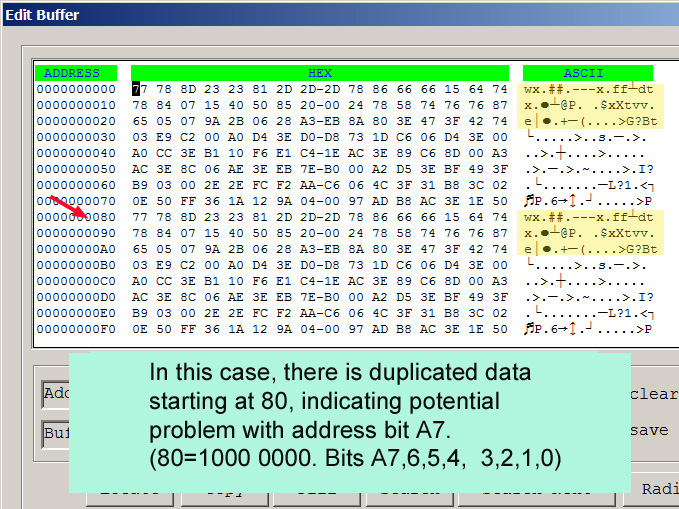The width and height of the screenshot is (679, 509).
Task: Click ASCII text of row 00000000A0
Action: tap(590, 249)
